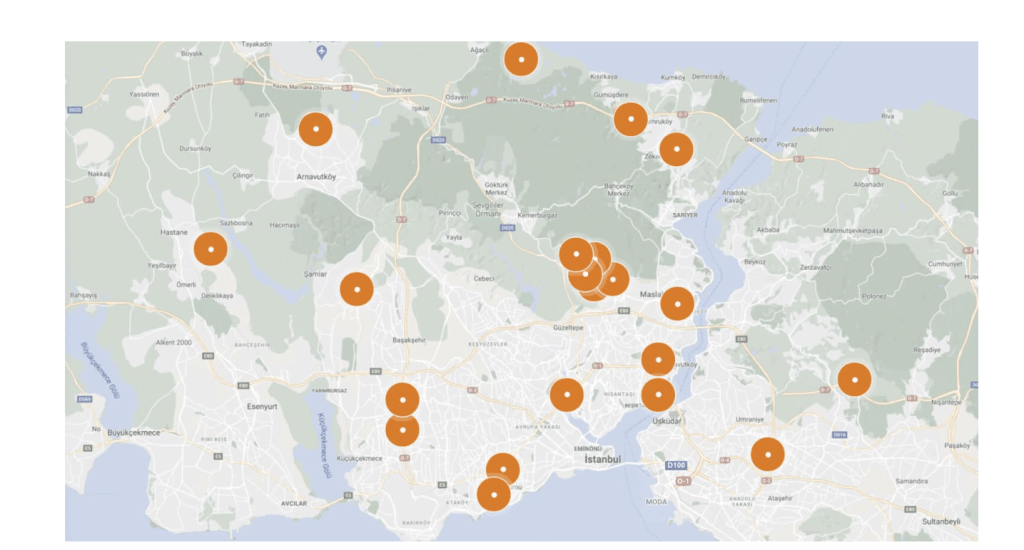The height and width of the screenshot is (550, 1024).
Task: Click the easternmost orange marker near Reşadiye
Action: point(854,379)
